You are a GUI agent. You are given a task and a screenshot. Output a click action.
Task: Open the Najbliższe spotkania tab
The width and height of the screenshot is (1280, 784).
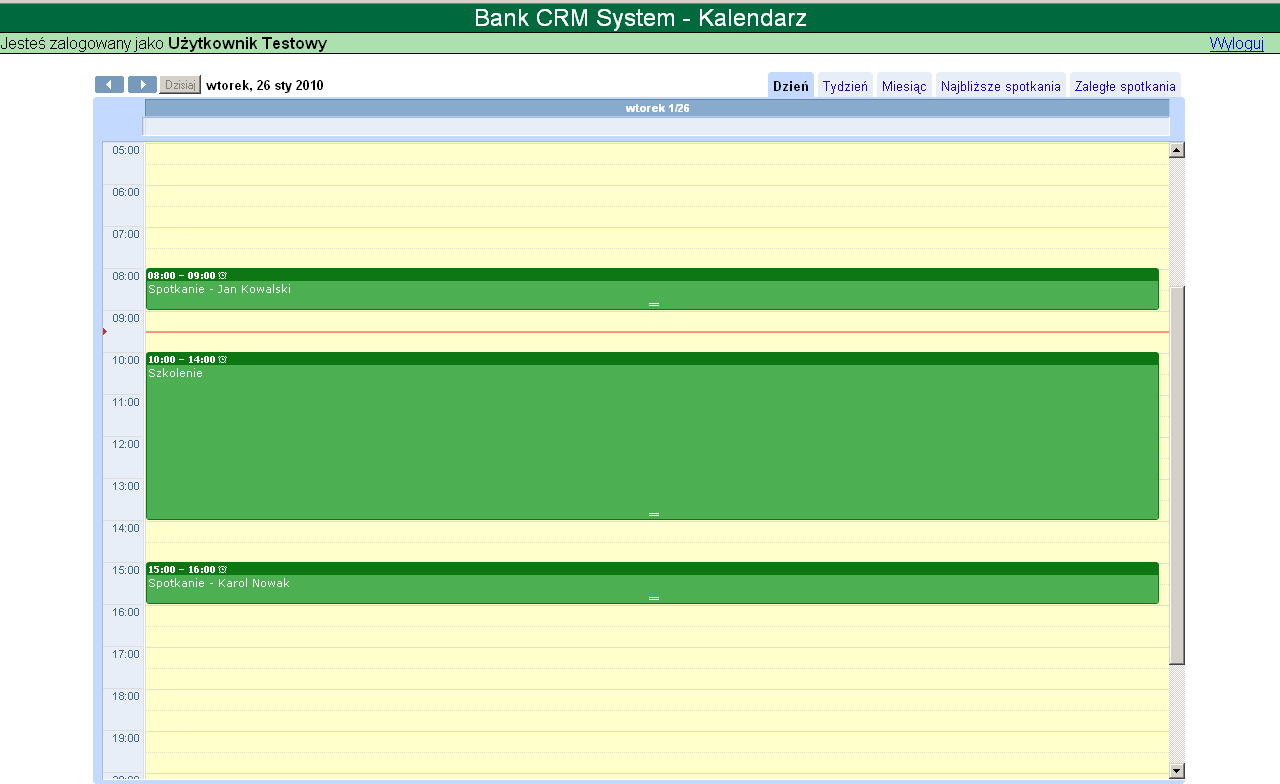pyautogui.click(x=1001, y=86)
